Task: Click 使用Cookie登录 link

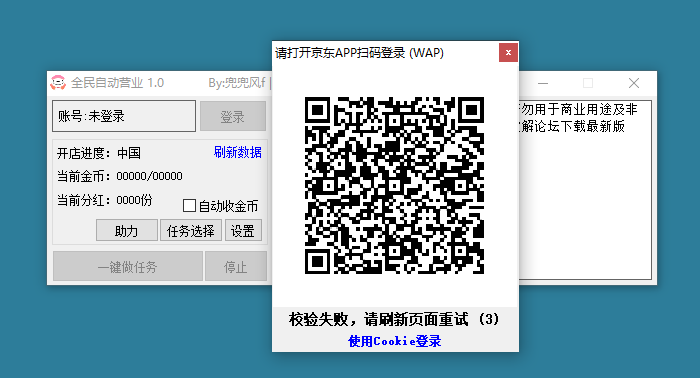Action: (x=395, y=341)
